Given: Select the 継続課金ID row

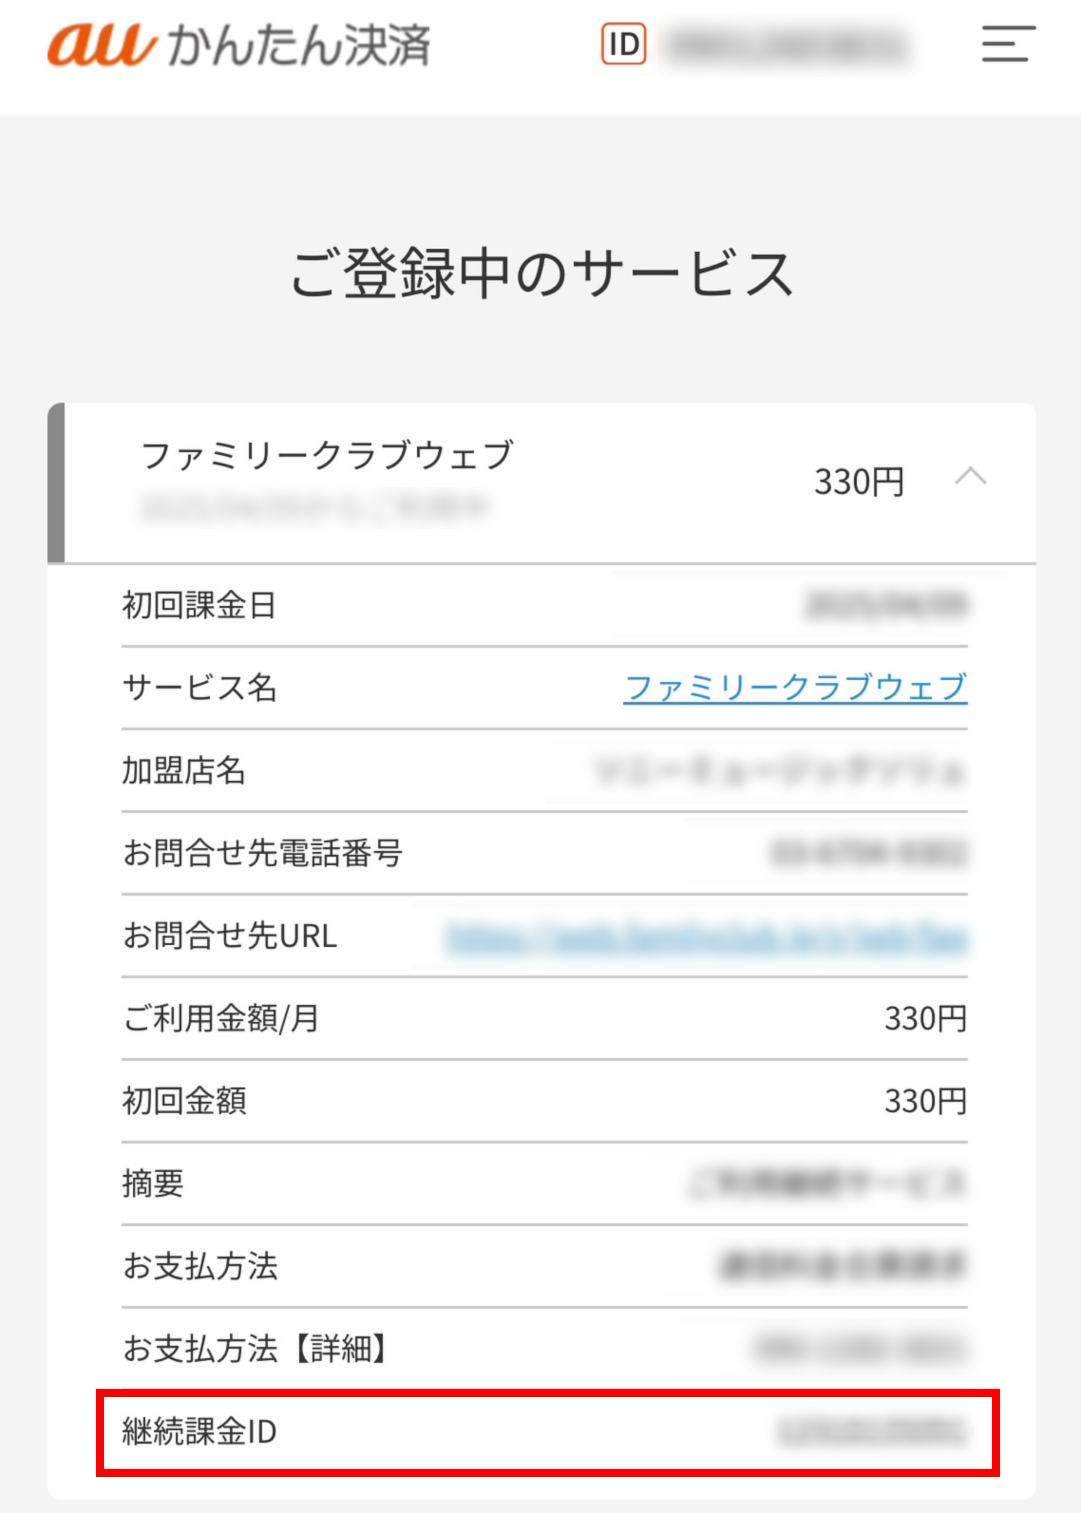Looking at the screenshot, I should (546, 1431).
